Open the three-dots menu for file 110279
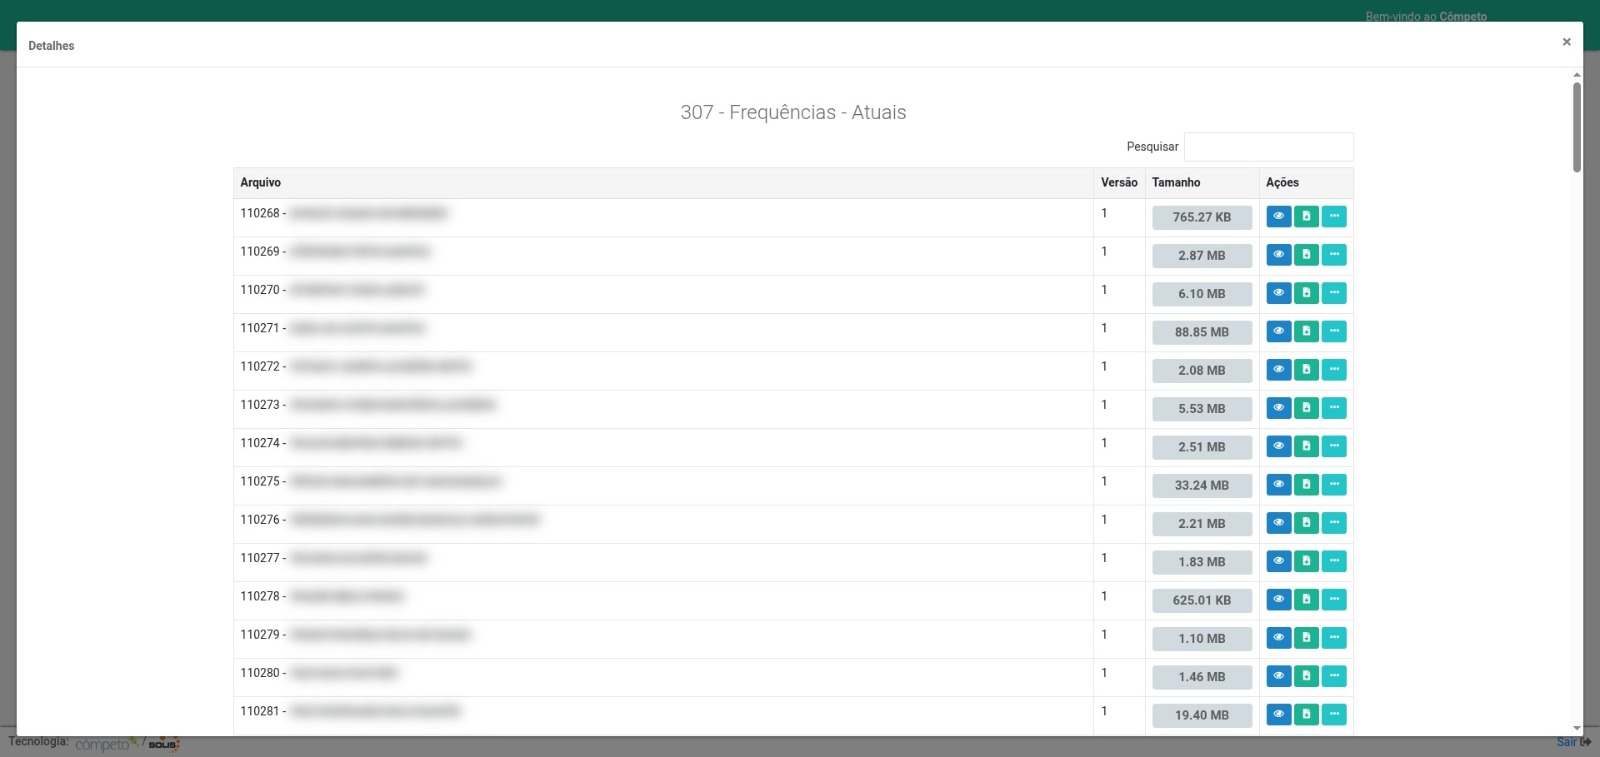1600x757 pixels. coord(1334,638)
